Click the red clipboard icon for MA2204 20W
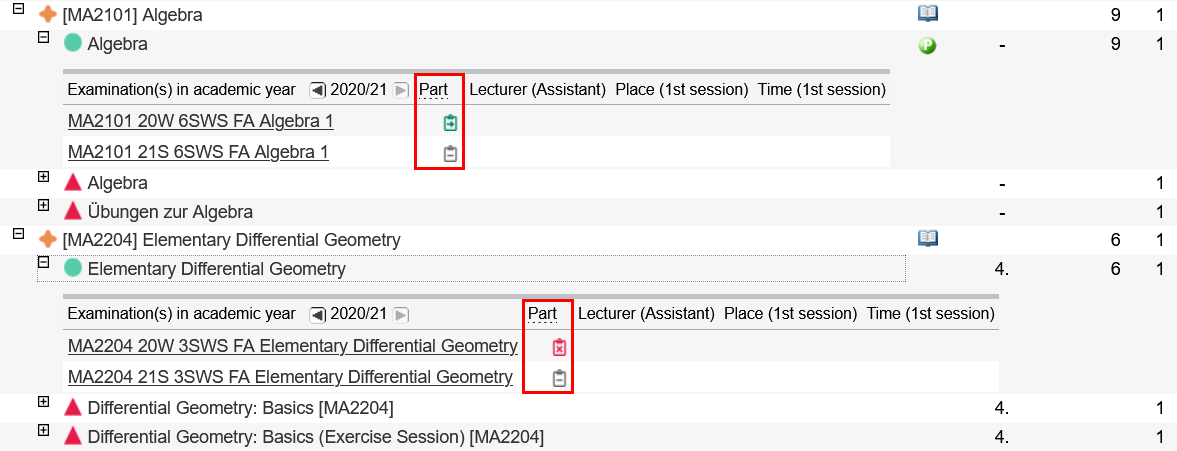 tap(559, 347)
